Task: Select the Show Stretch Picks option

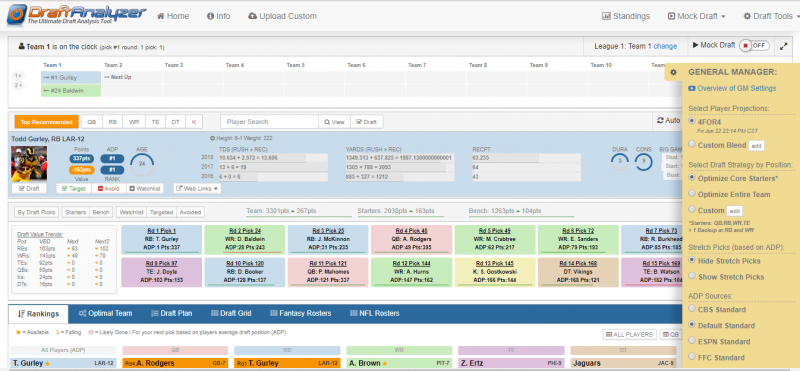Action: click(x=692, y=276)
